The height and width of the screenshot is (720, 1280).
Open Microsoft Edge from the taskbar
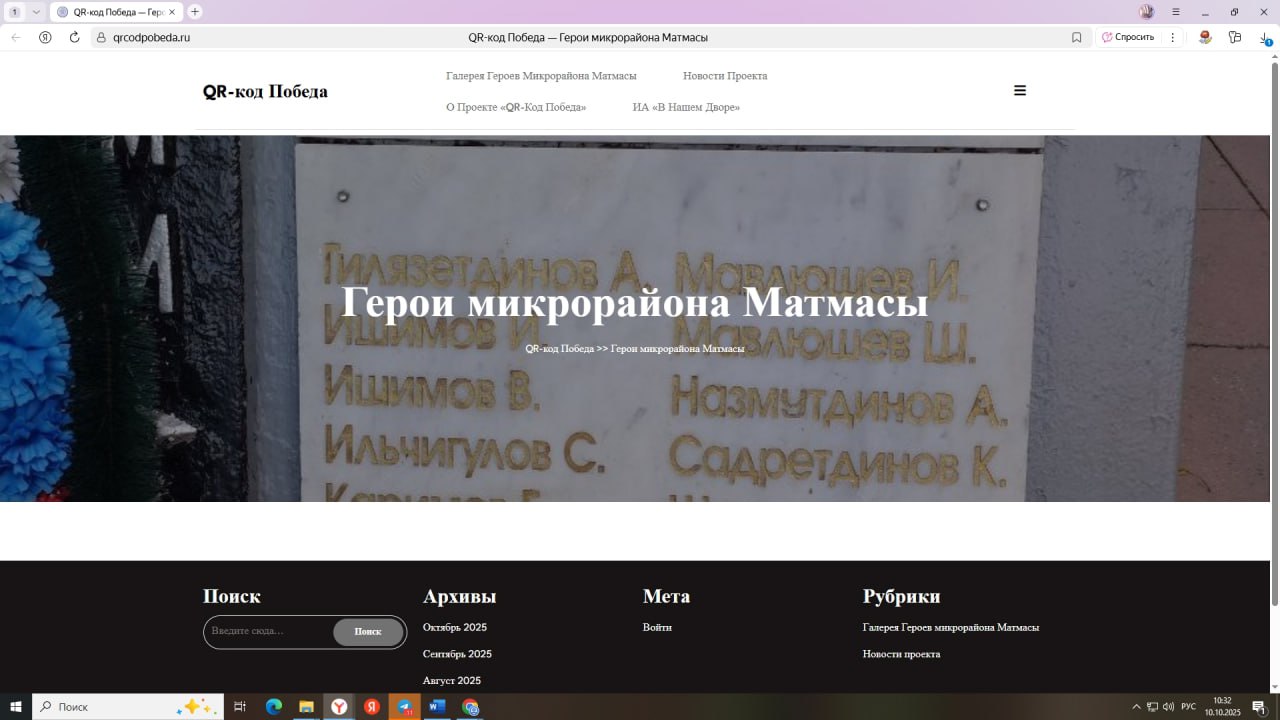tap(273, 707)
